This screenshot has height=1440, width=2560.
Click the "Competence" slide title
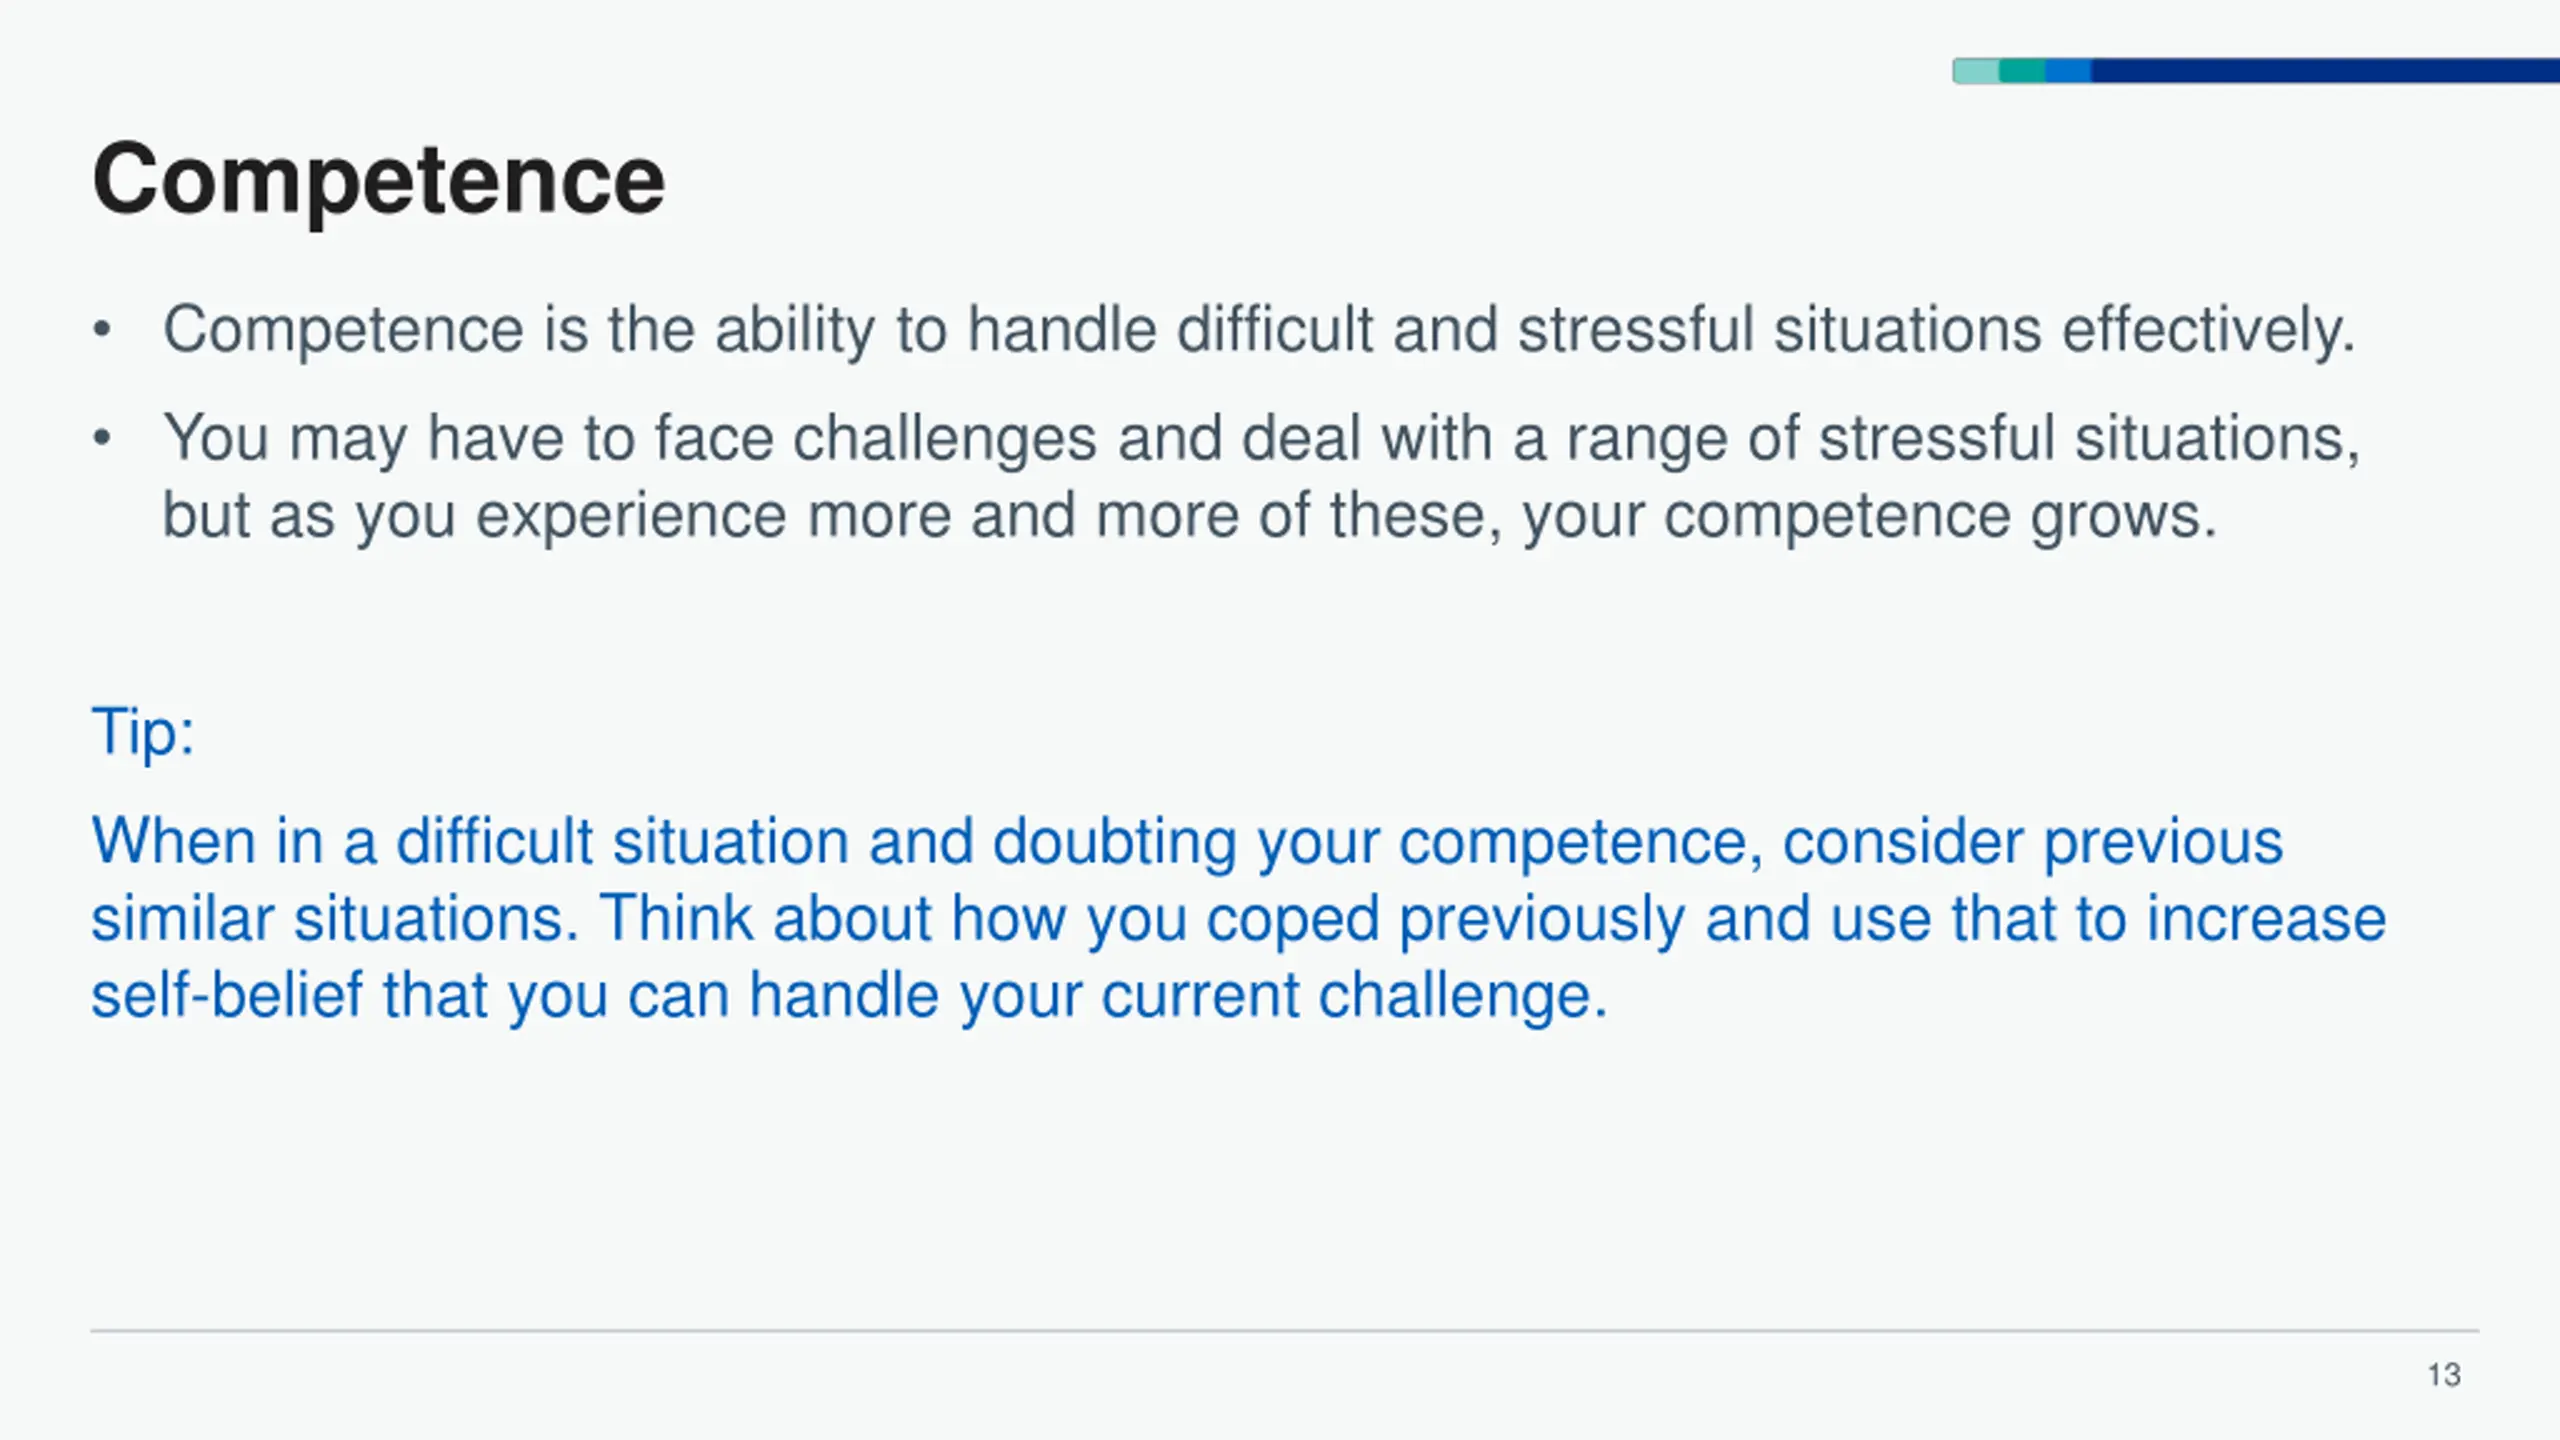(x=378, y=180)
